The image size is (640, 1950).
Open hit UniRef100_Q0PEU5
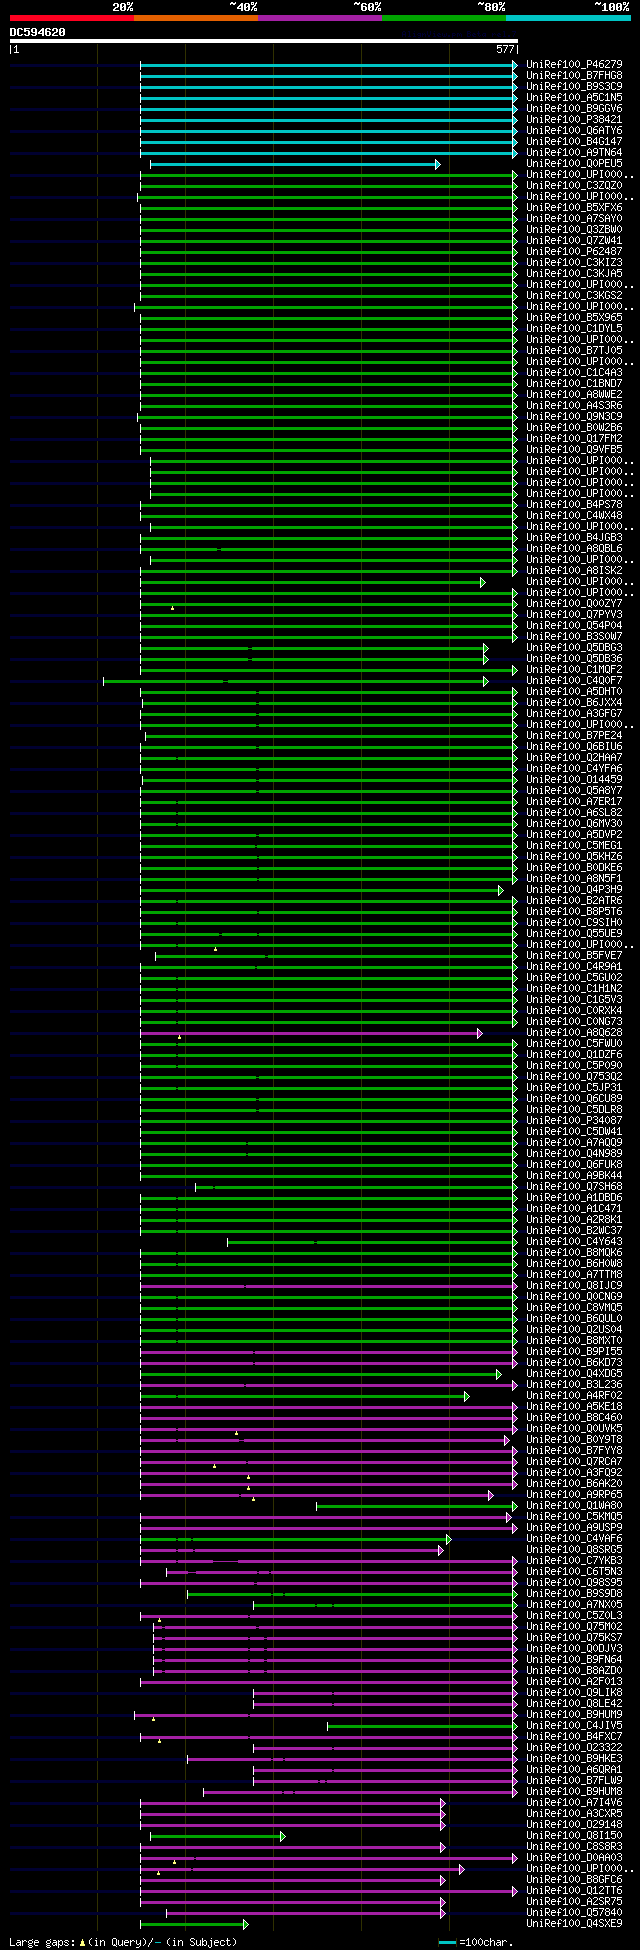pos(574,163)
